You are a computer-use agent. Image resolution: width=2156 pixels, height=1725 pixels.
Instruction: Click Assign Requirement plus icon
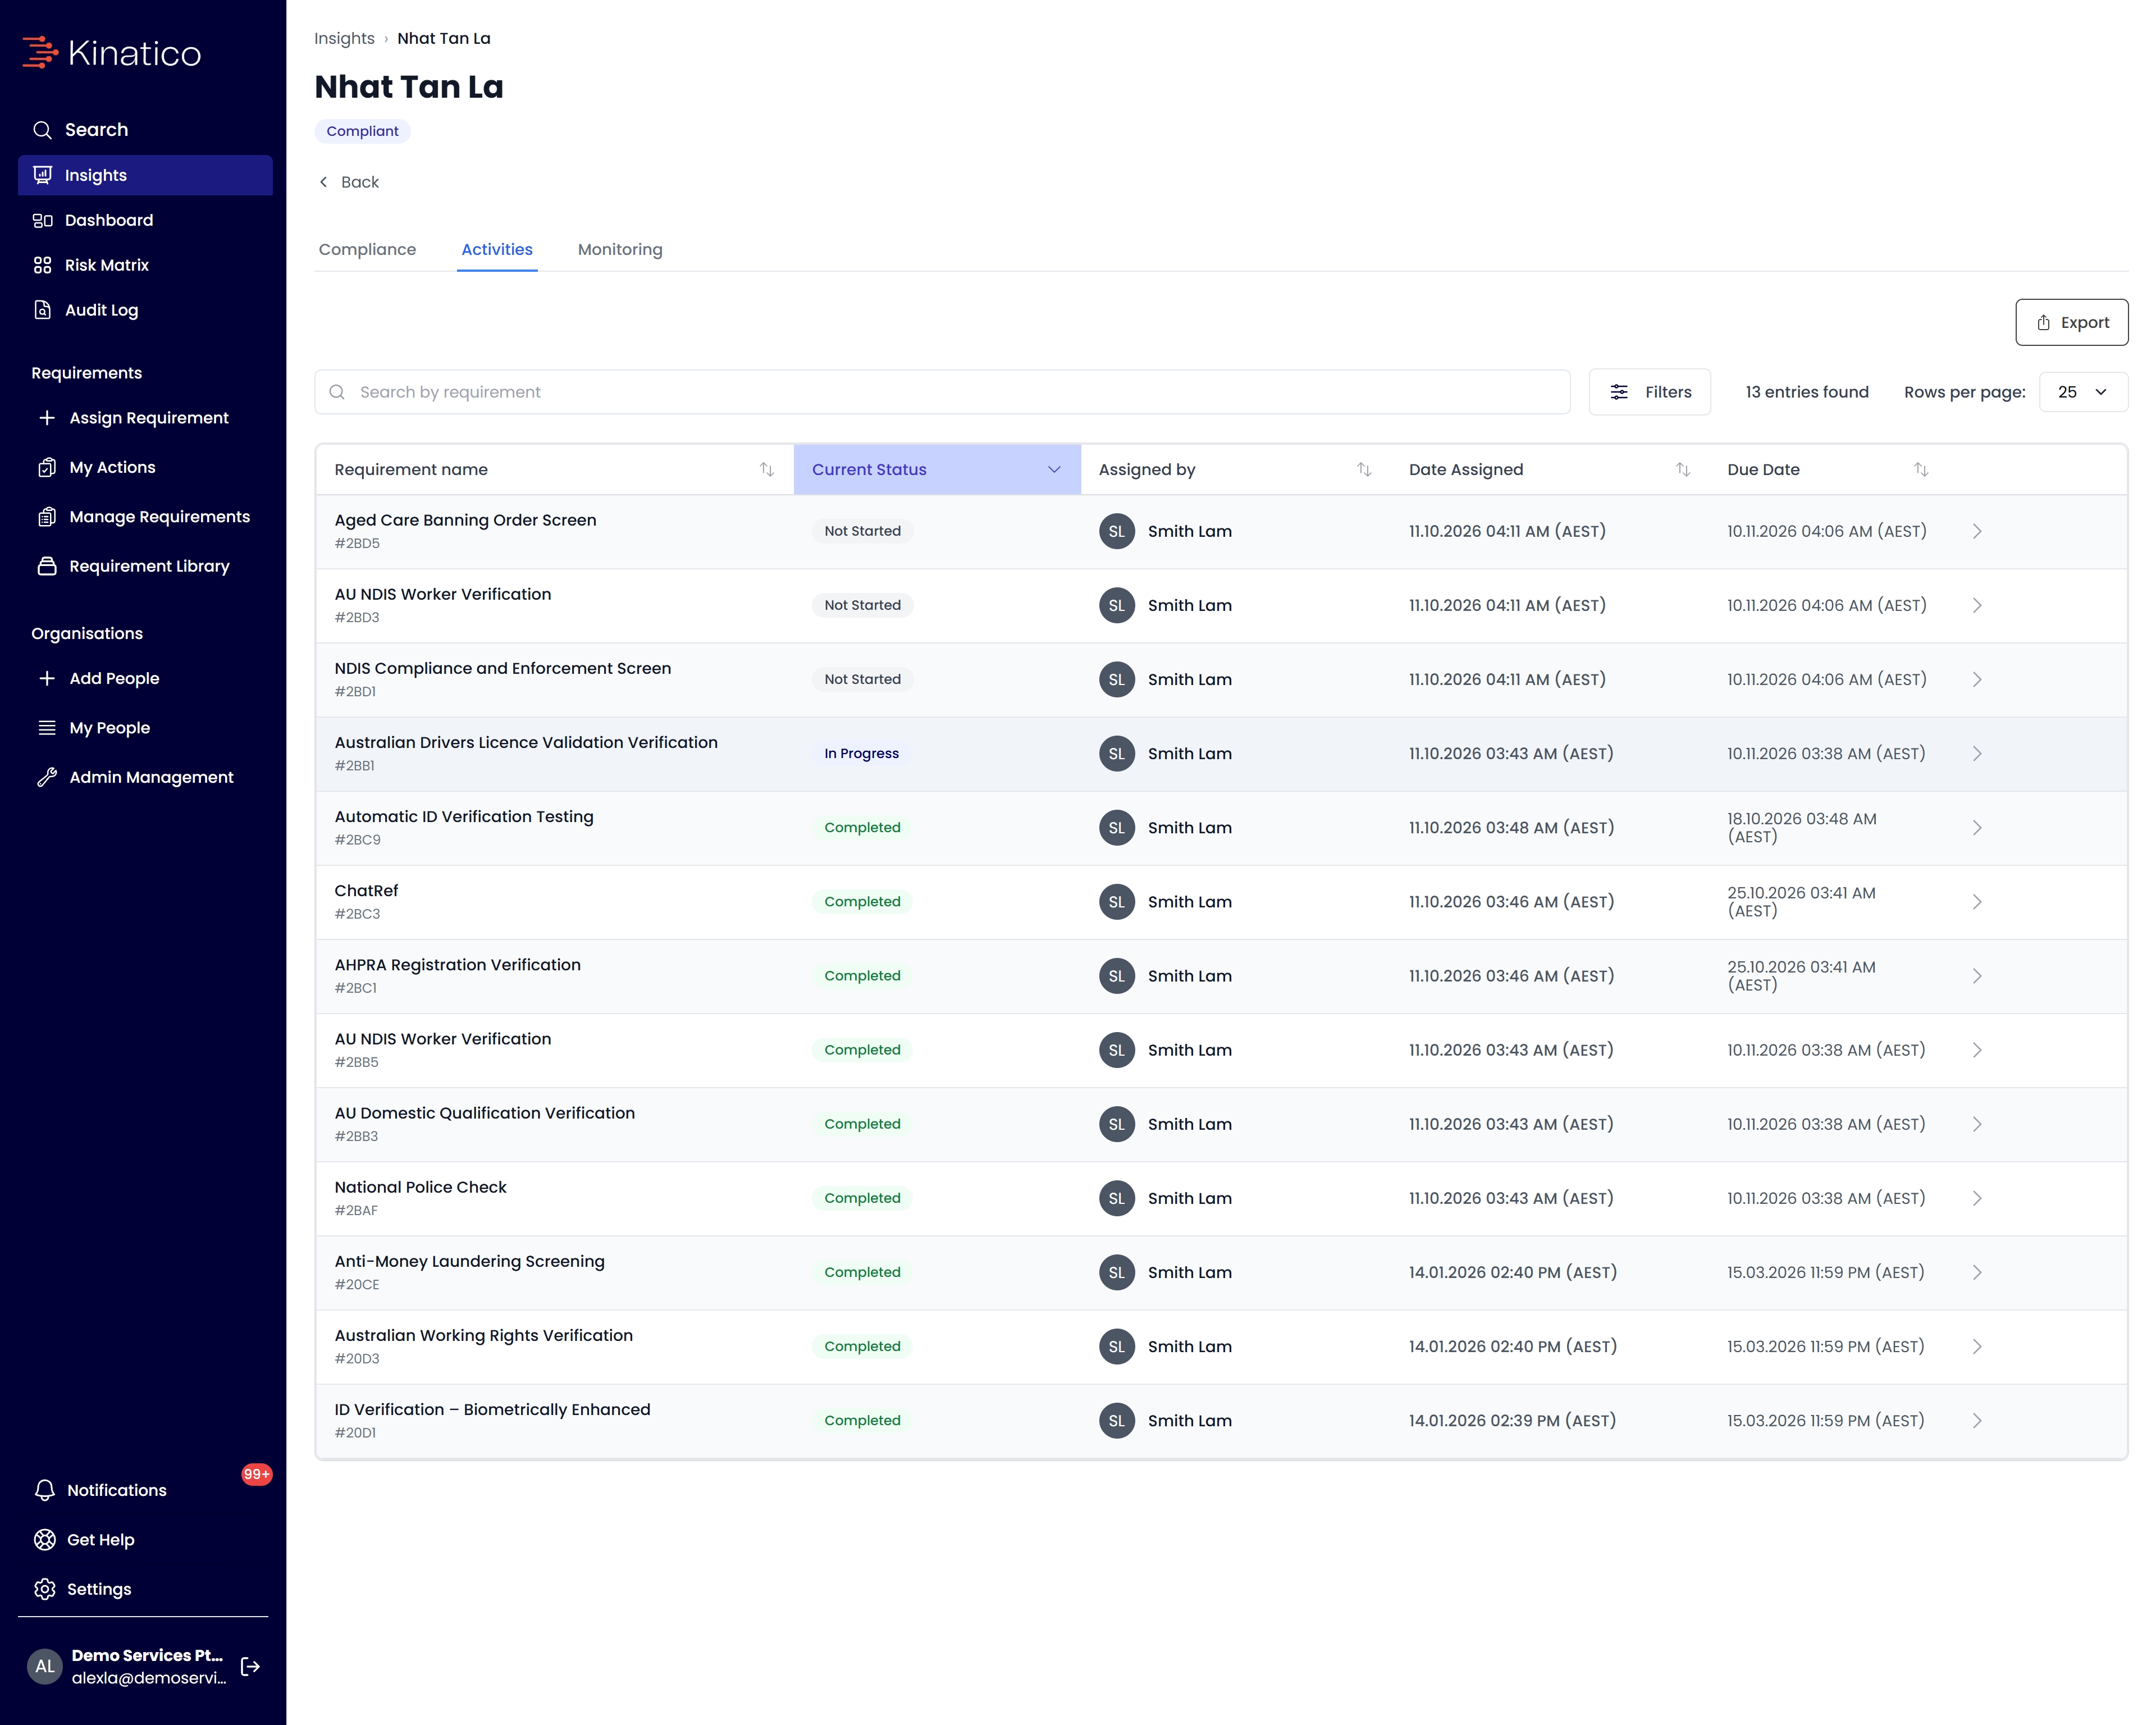46,418
